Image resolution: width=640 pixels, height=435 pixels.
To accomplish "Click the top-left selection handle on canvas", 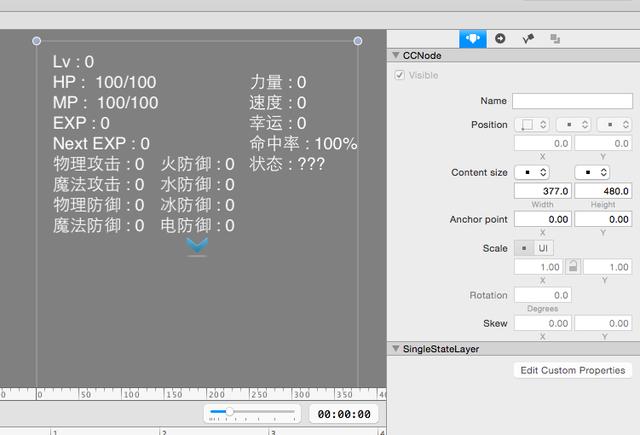I will click(37, 41).
